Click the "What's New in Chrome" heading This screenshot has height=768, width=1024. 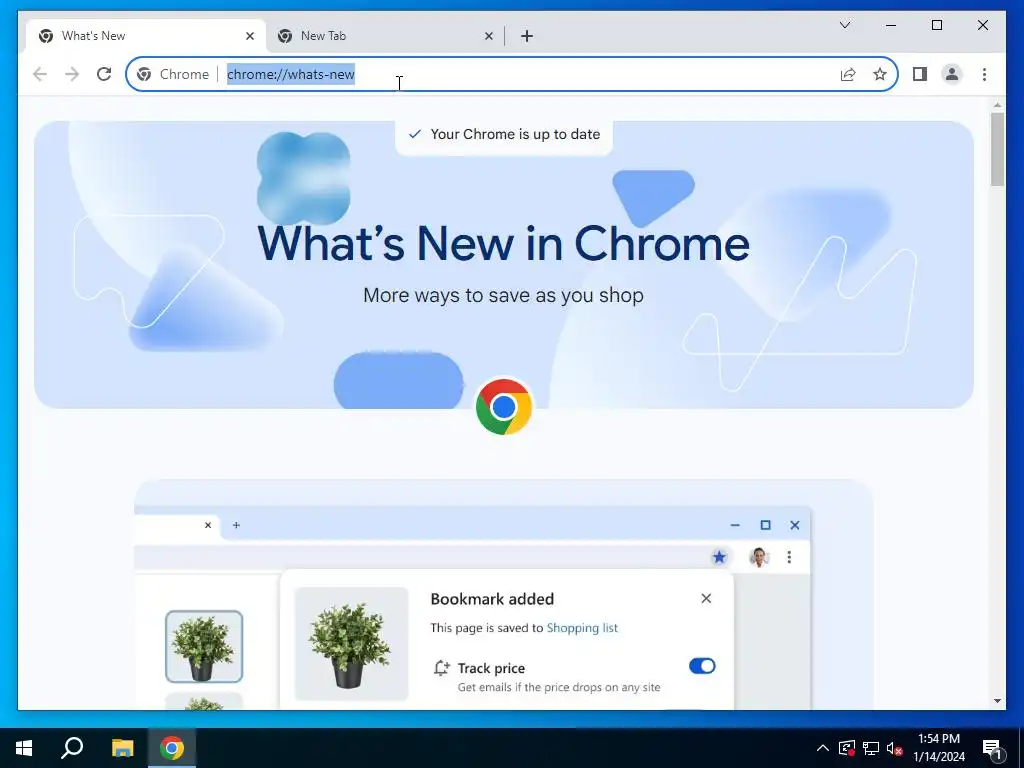(x=504, y=243)
